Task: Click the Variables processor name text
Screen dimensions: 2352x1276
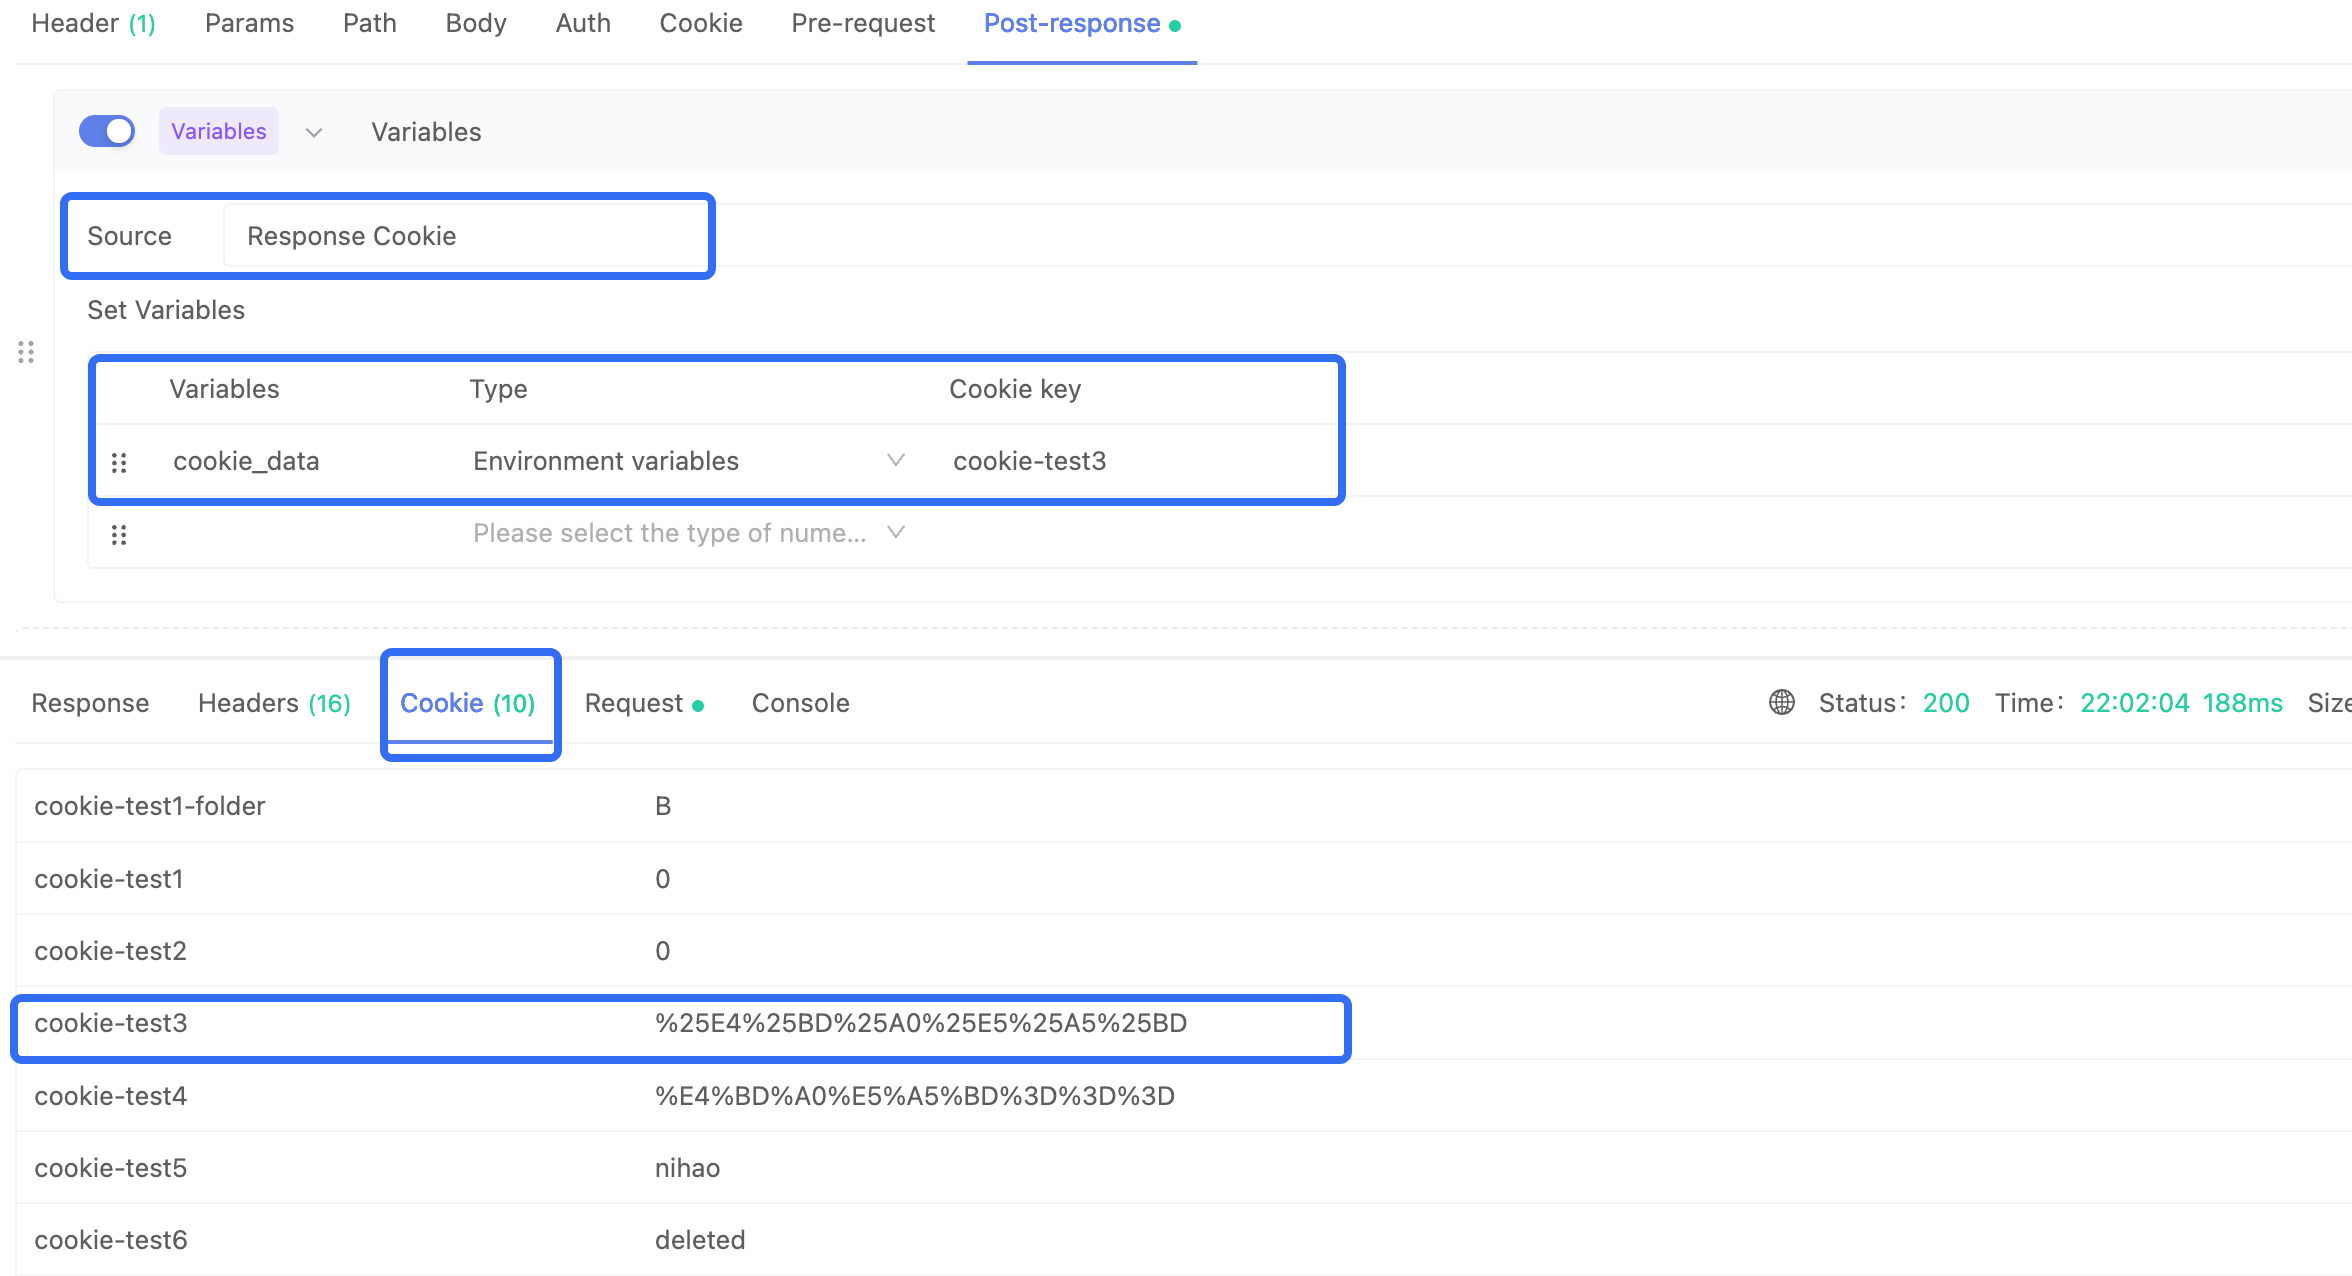Action: tap(426, 132)
